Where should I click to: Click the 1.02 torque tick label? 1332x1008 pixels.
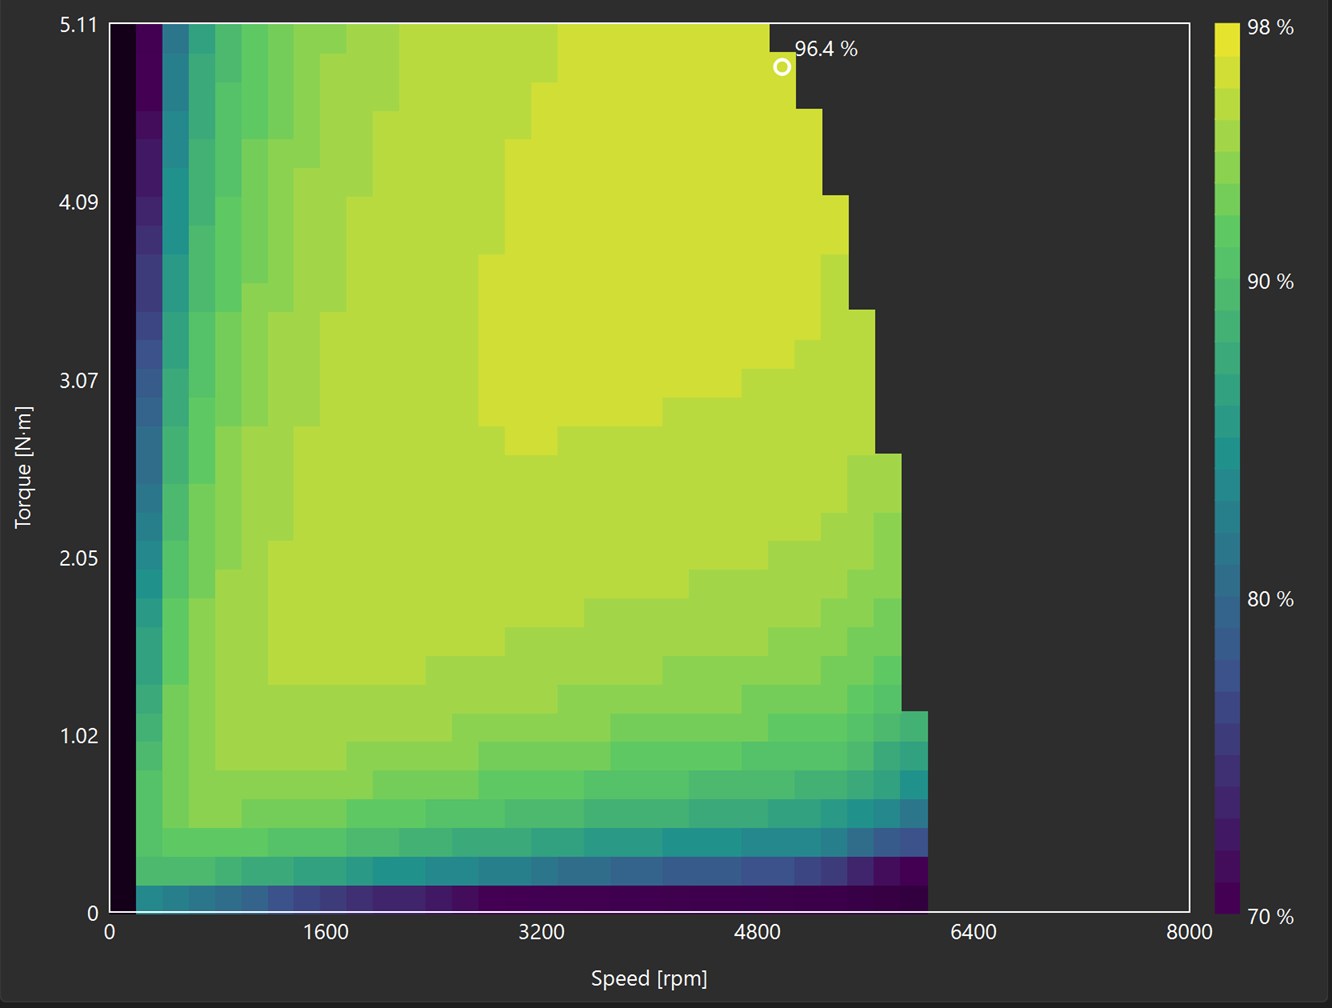[x=79, y=736]
